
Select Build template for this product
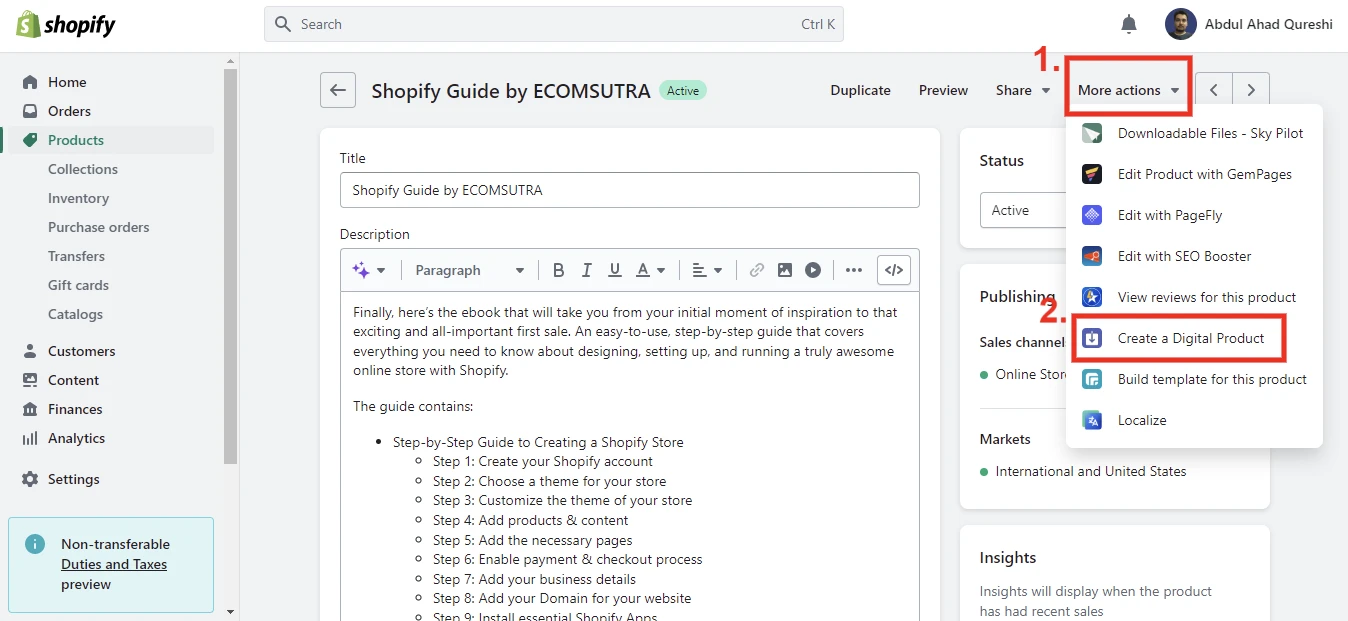tap(1194, 379)
